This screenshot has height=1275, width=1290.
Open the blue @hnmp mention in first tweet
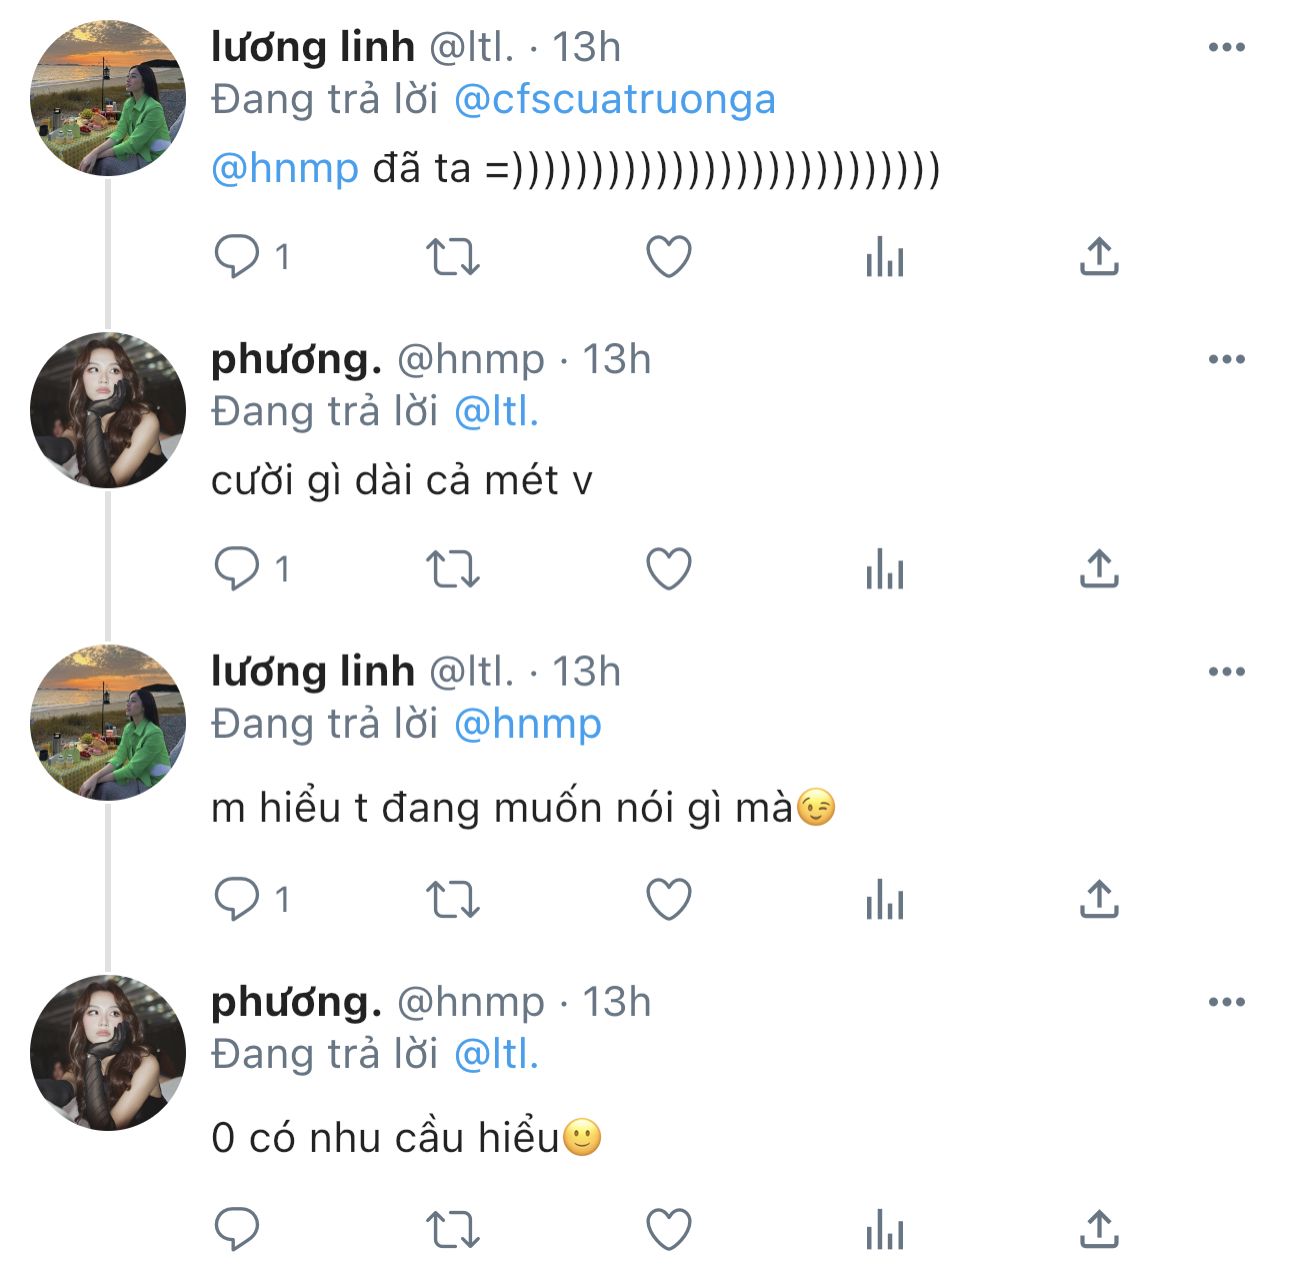click(285, 169)
